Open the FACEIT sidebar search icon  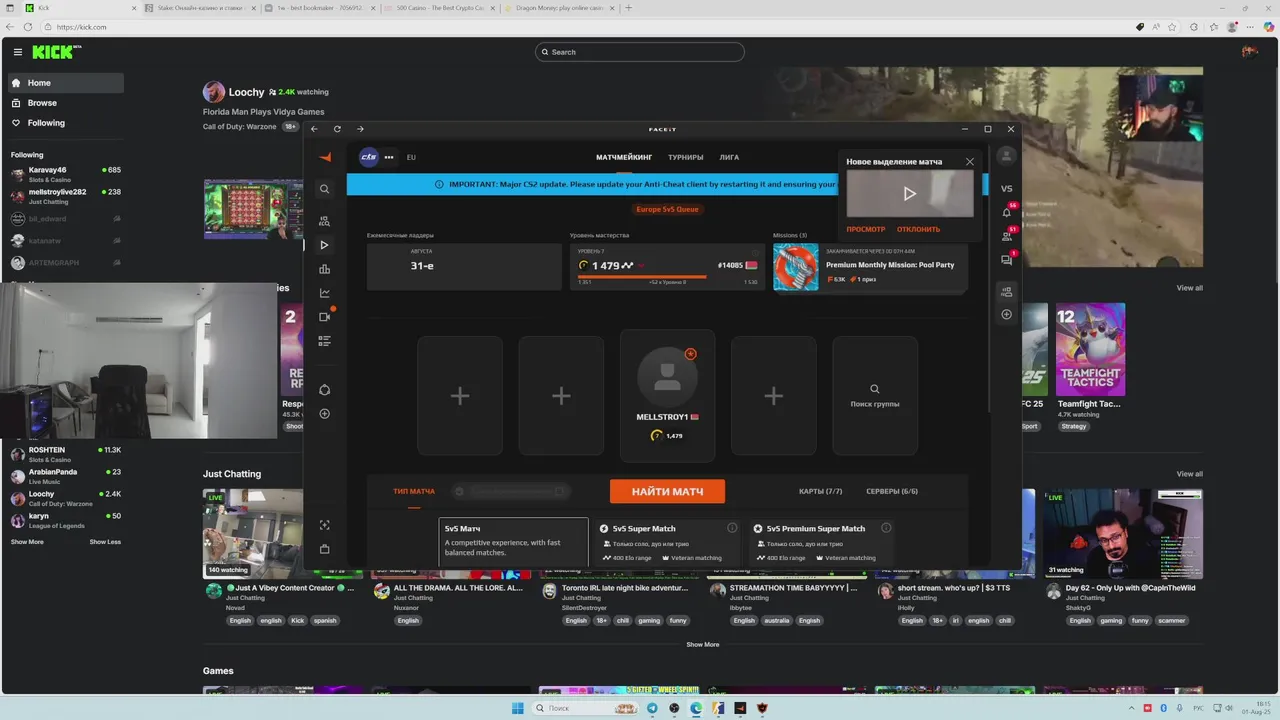pyautogui.click(x=324, y=189)
